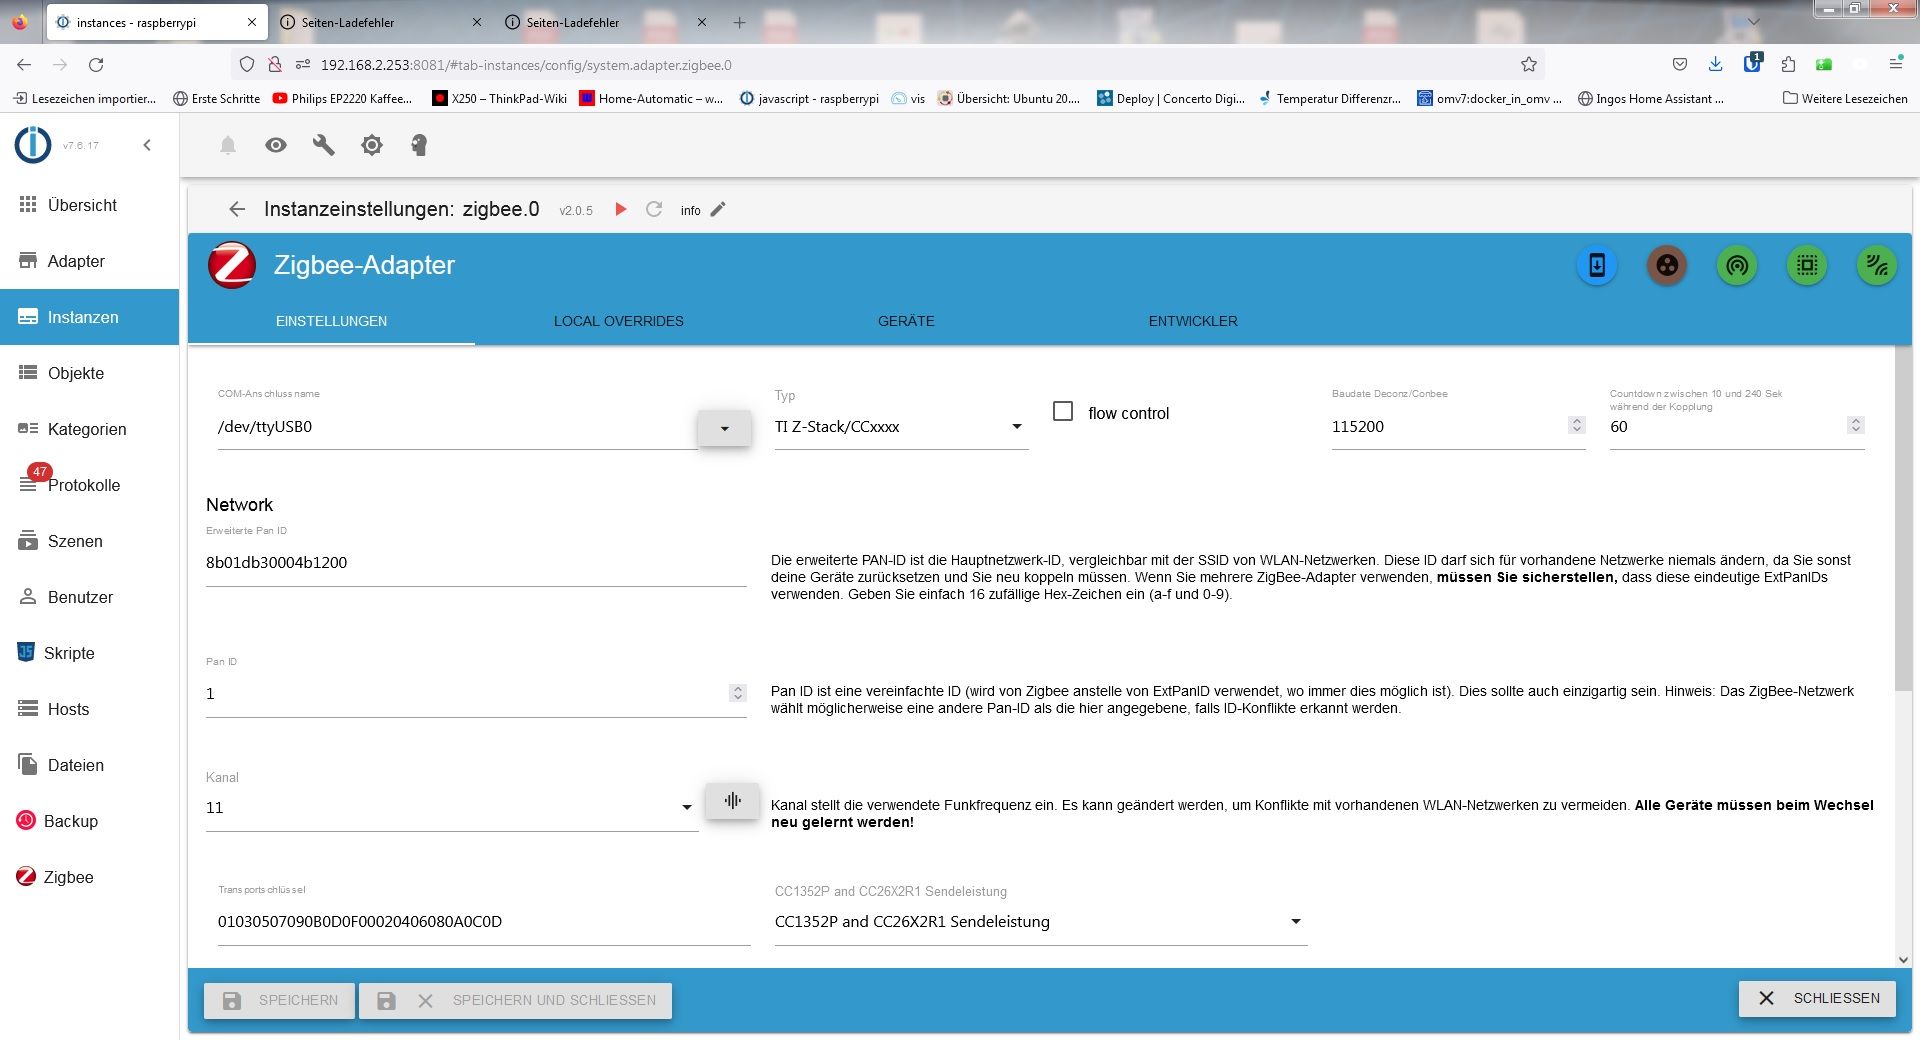Open Szenen in the sidebar
This screenshot has height=1040, width=1920.
pos(90,541)
